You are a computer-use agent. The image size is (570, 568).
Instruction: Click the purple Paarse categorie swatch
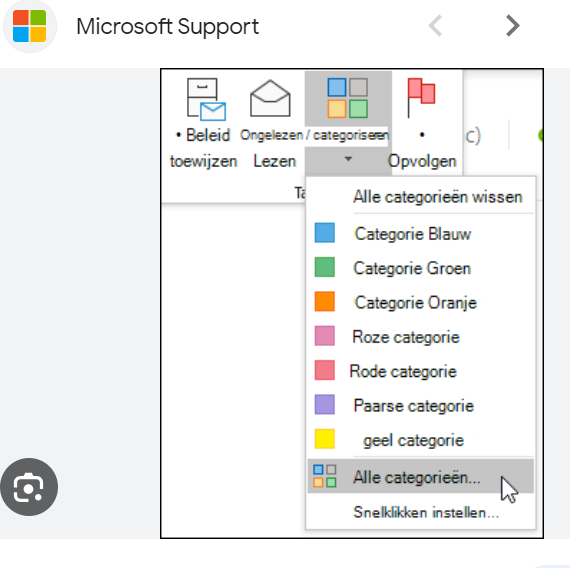[x=325, y=405]
